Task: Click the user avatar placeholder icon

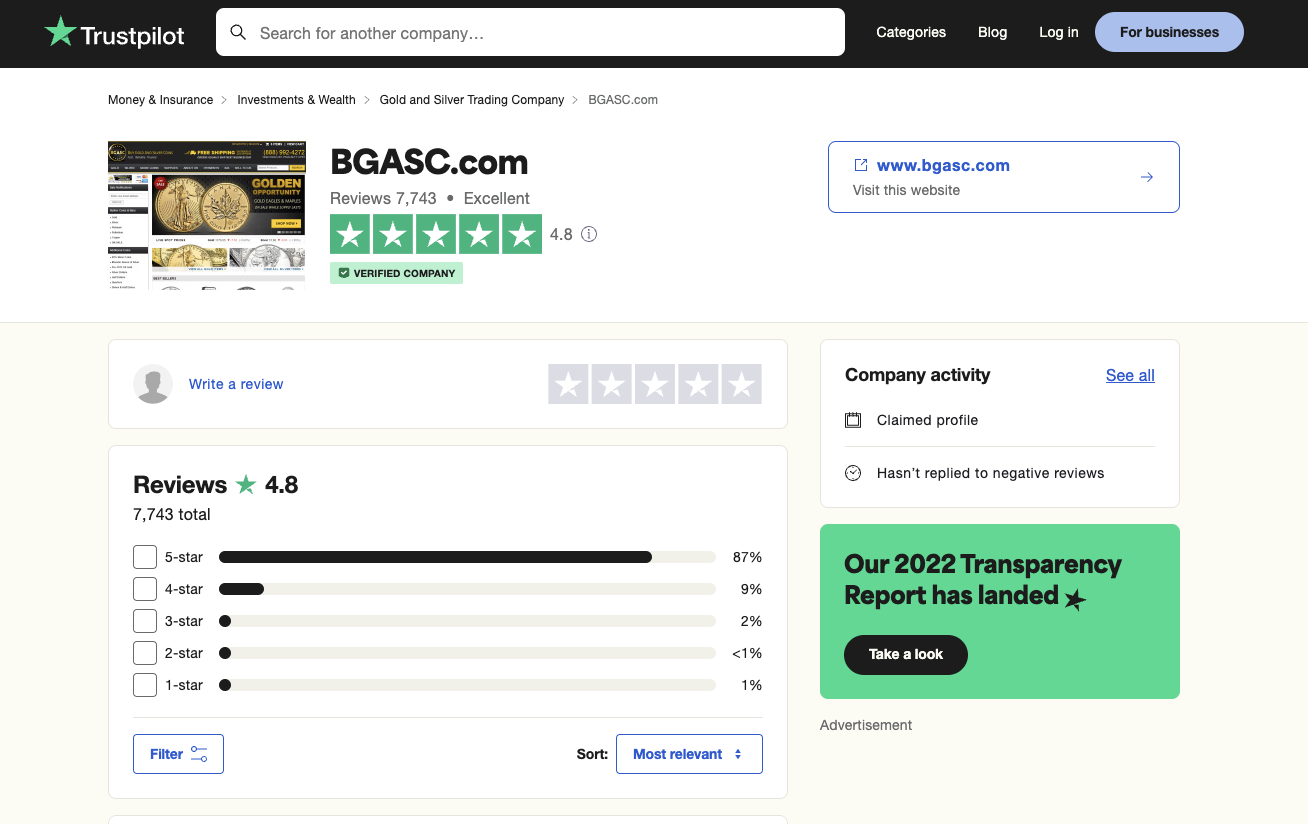Action: 153,384
